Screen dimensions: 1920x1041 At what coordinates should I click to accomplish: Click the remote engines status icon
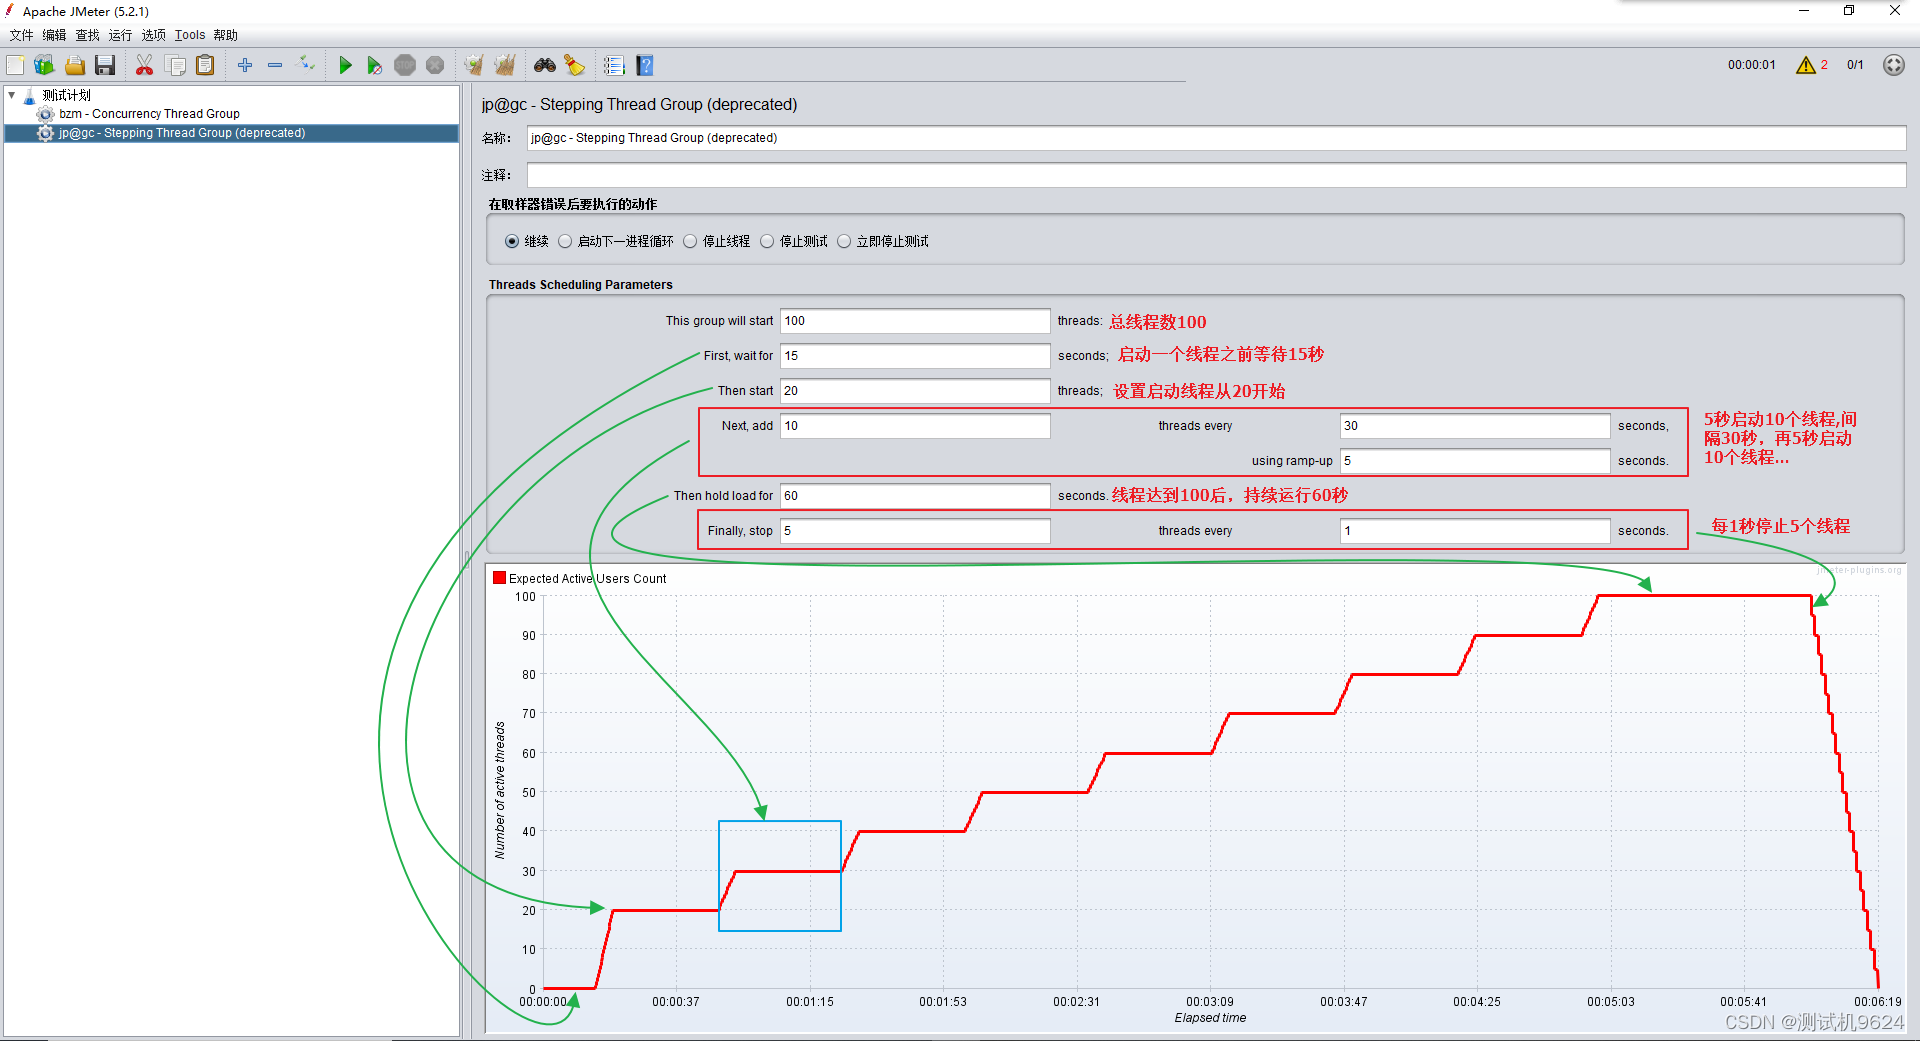[x=1893, y=65]
